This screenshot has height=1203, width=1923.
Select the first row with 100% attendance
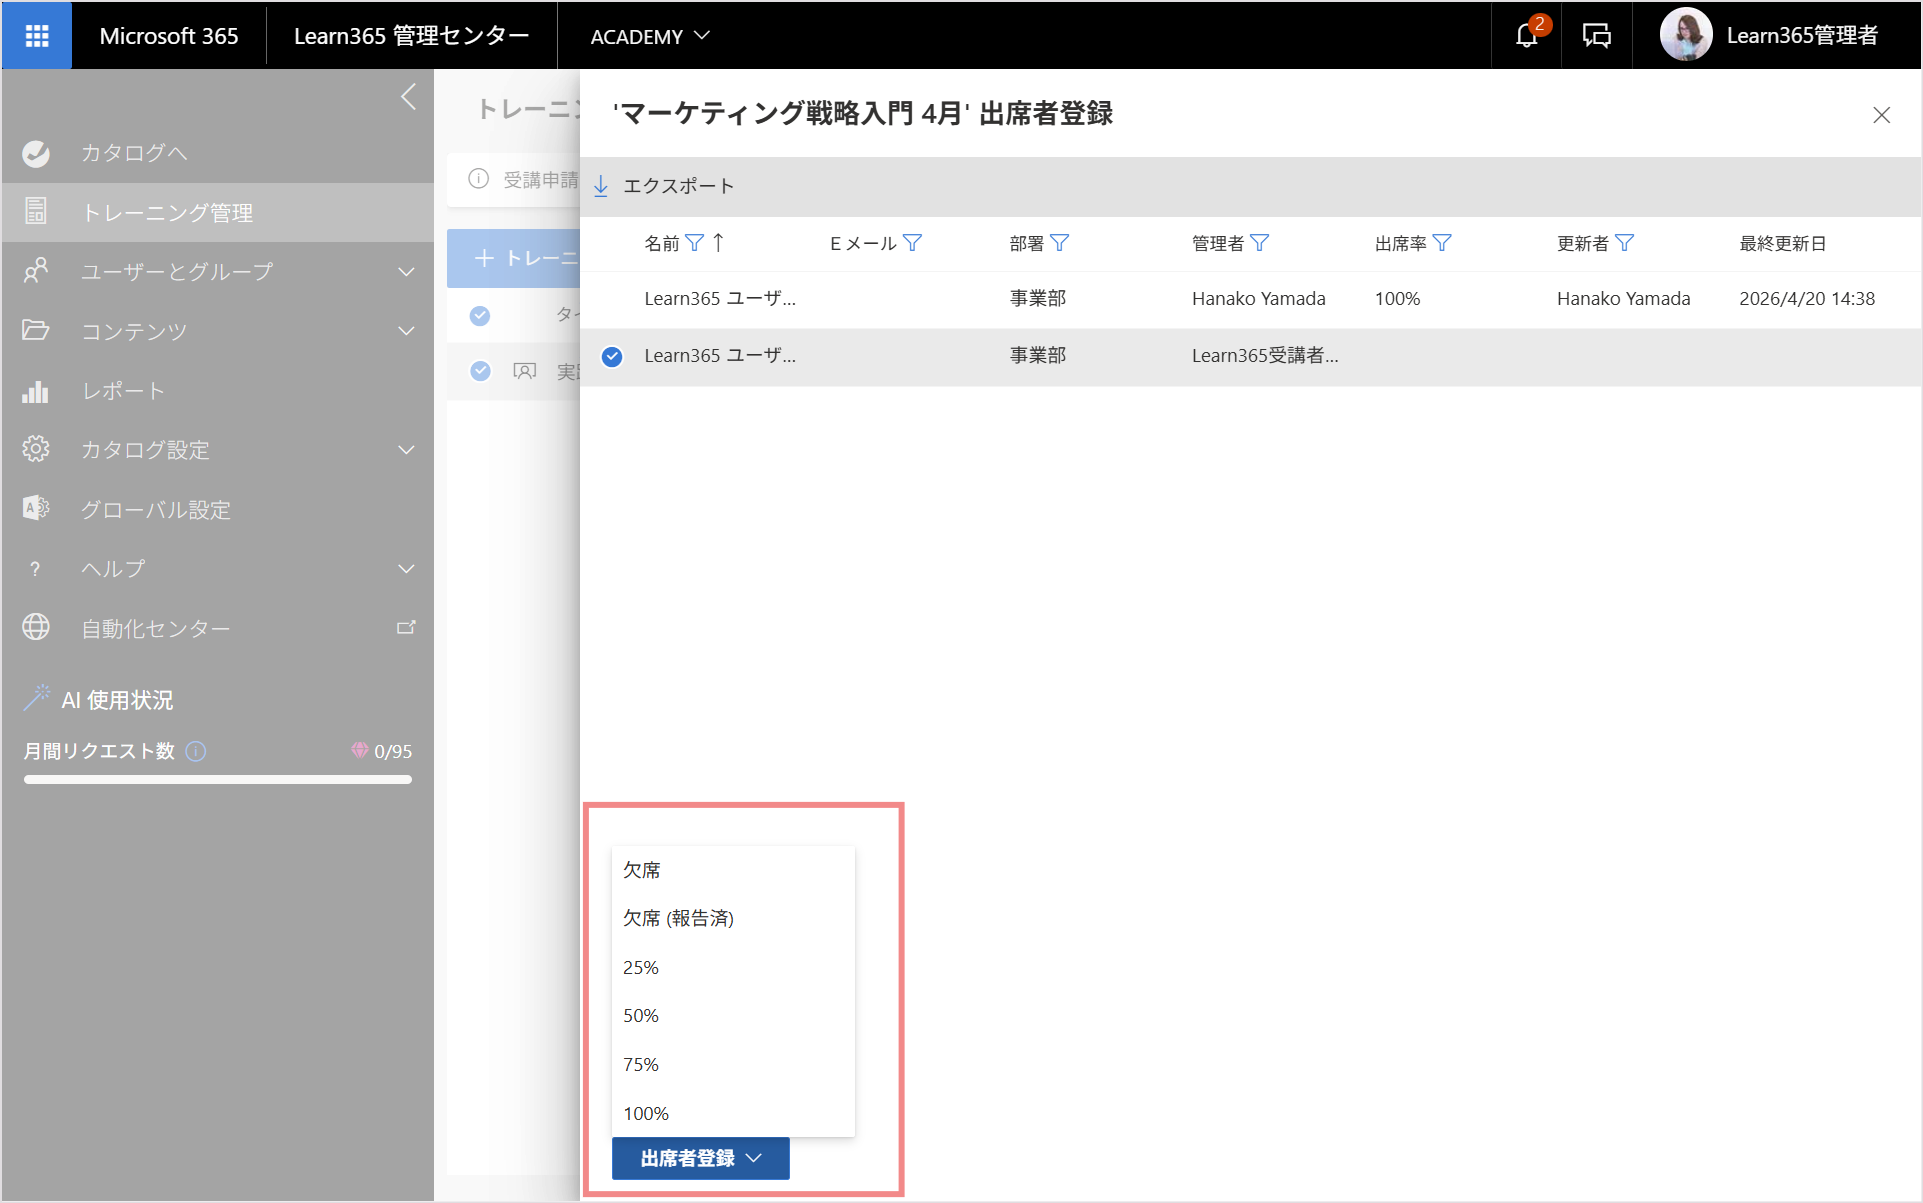click(1250, 299)
